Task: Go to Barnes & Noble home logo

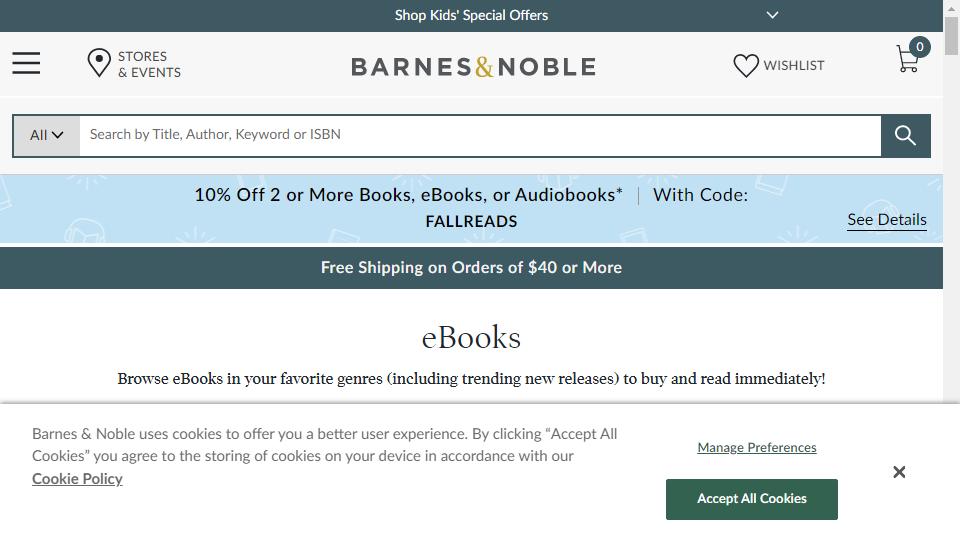Action: click(x=473, y=67)
